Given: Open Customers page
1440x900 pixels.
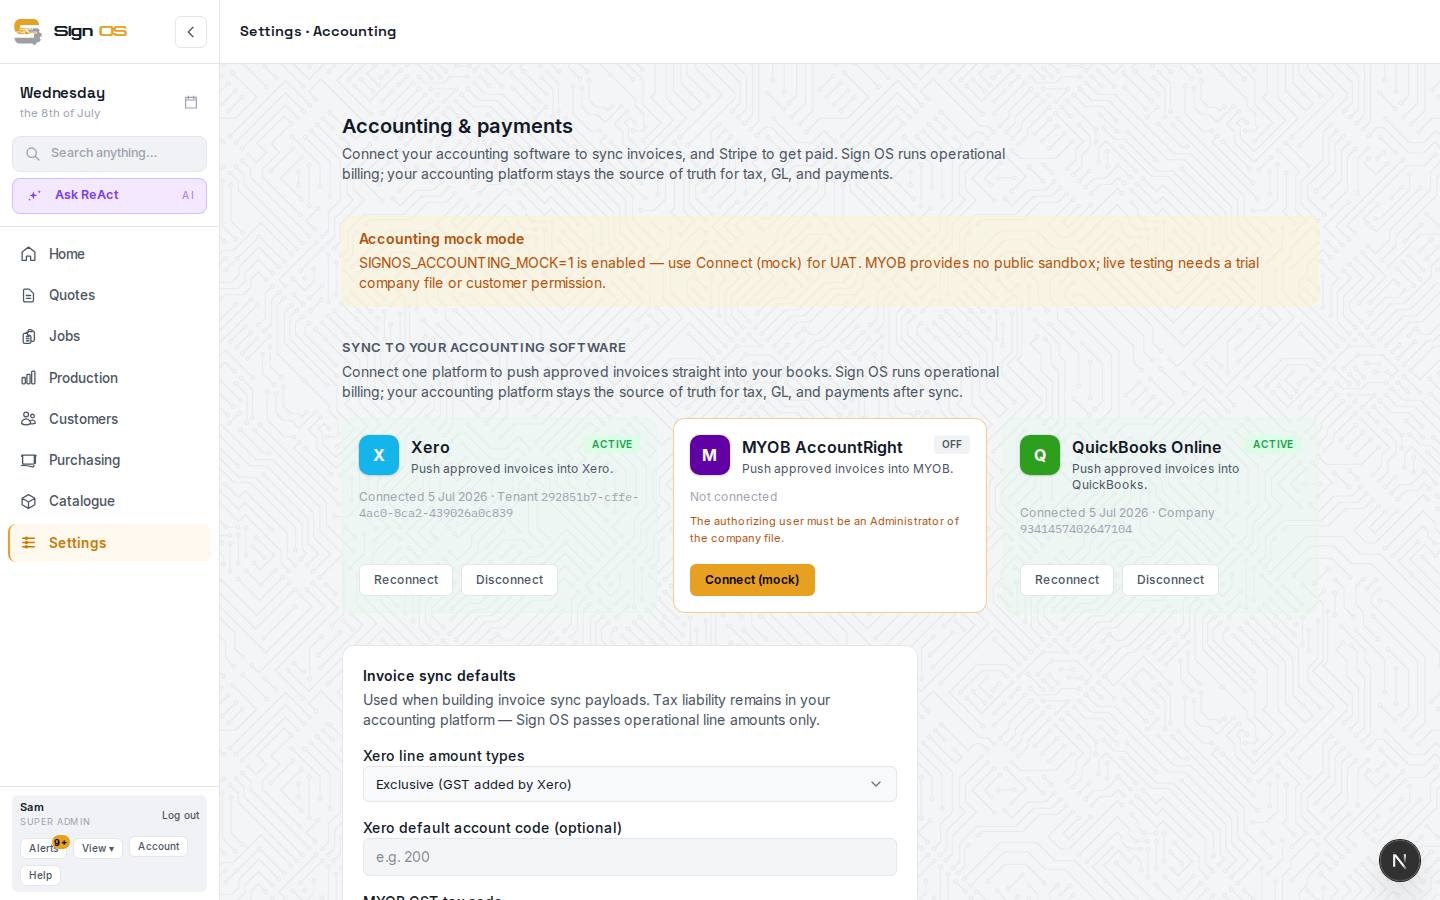Looking at the screenshot, I should (109, 419).
